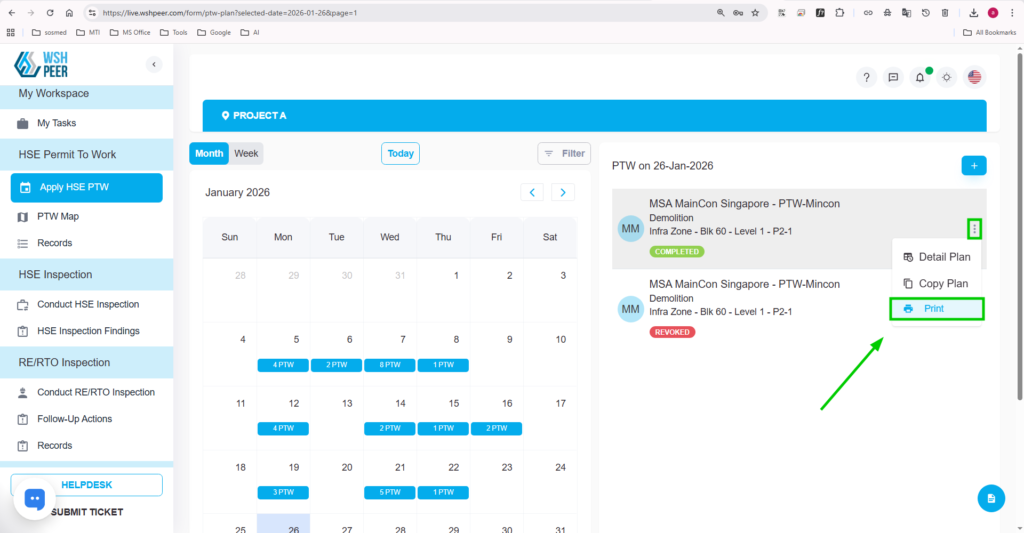Open the notifications bell
The height and width of the screenshot is (533, 1024).
[x=920, y=77]
